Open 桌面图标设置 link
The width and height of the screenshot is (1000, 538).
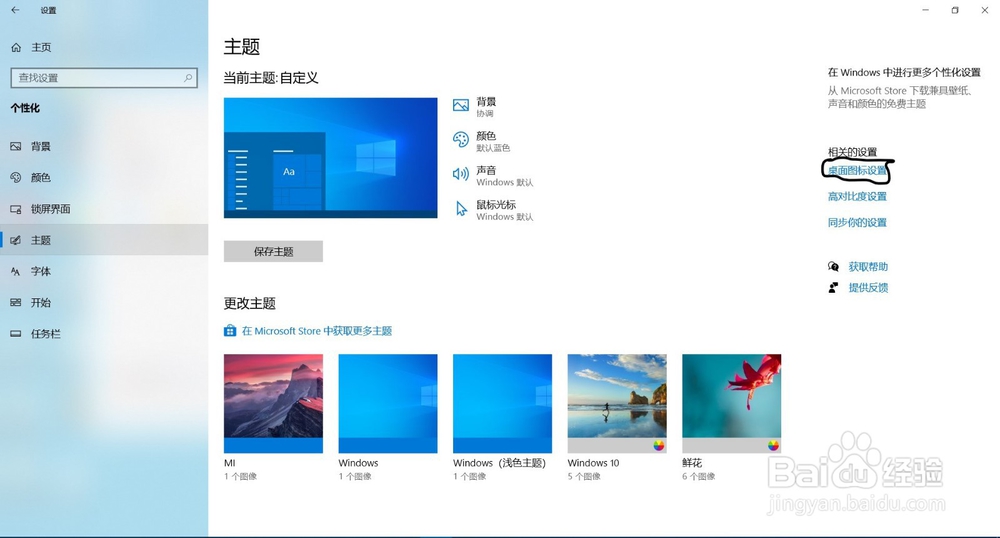857,170
